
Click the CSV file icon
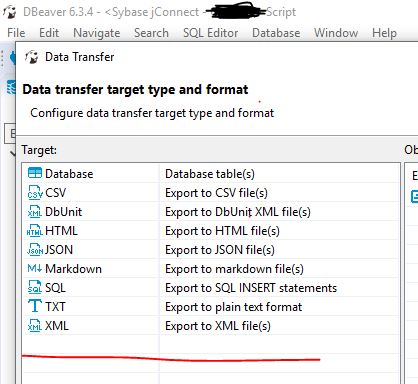(x=35, y=192)
